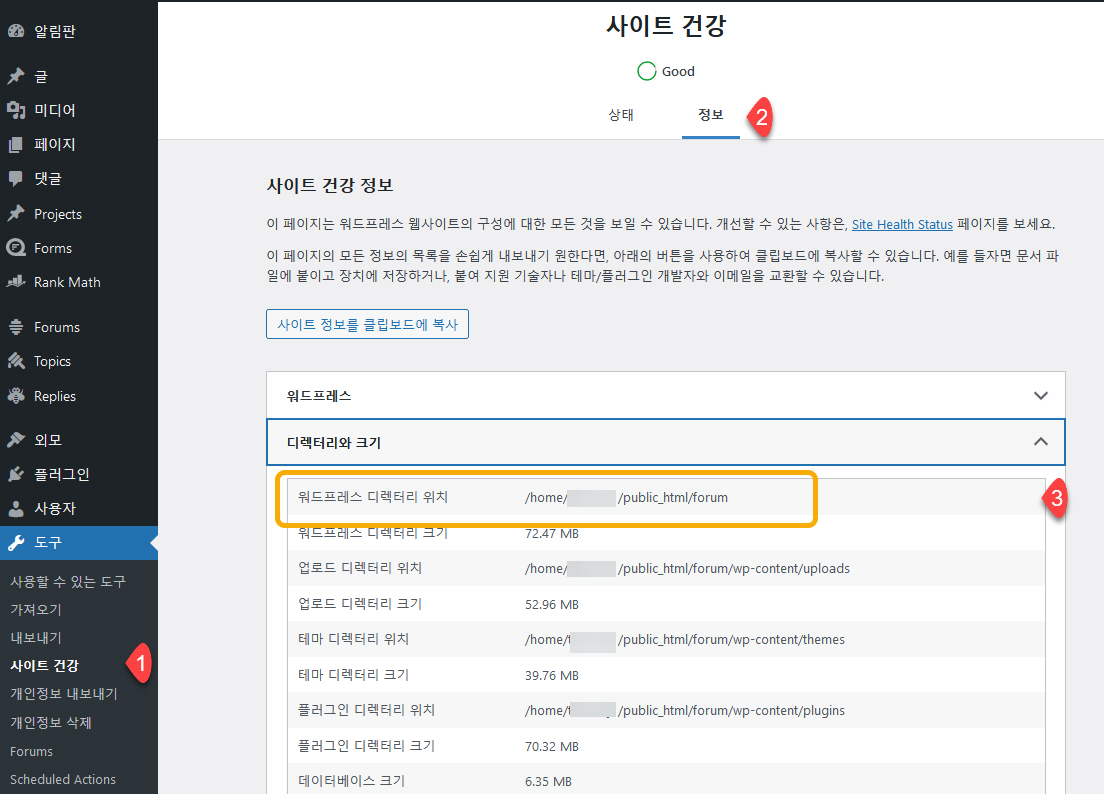Screen dimensions: 1104x794
Task: Click the speech bubble icon beside 댓글
Action: [16, 179]
